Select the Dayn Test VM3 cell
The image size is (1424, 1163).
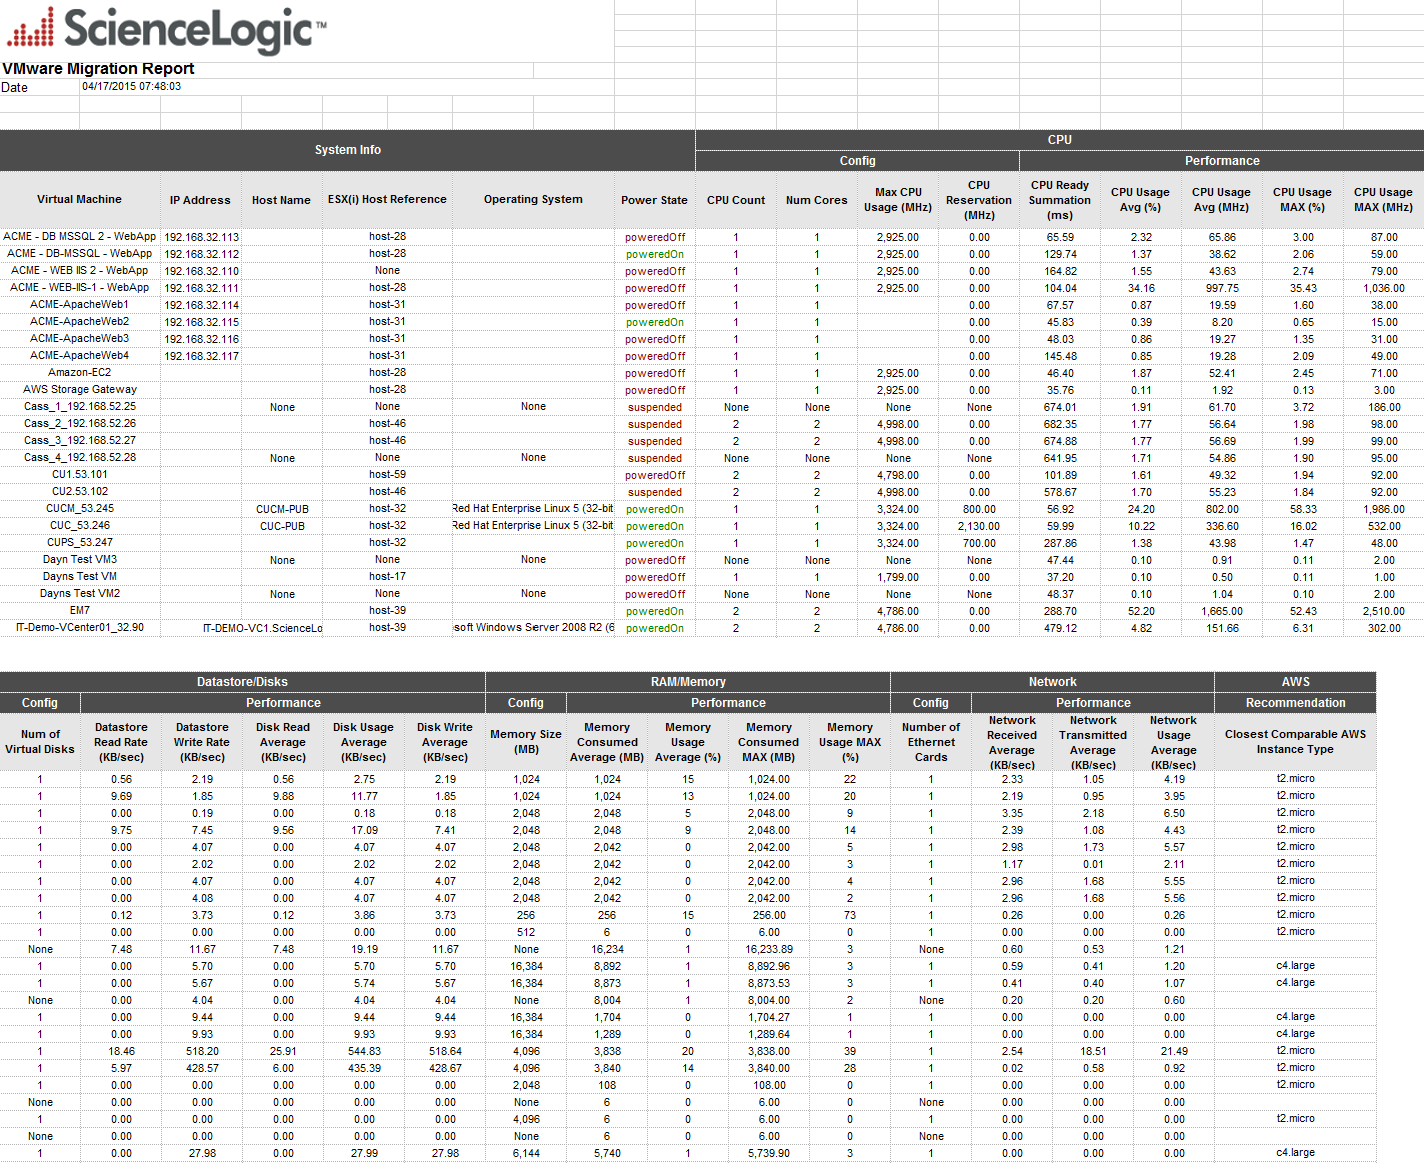[80, 560]
